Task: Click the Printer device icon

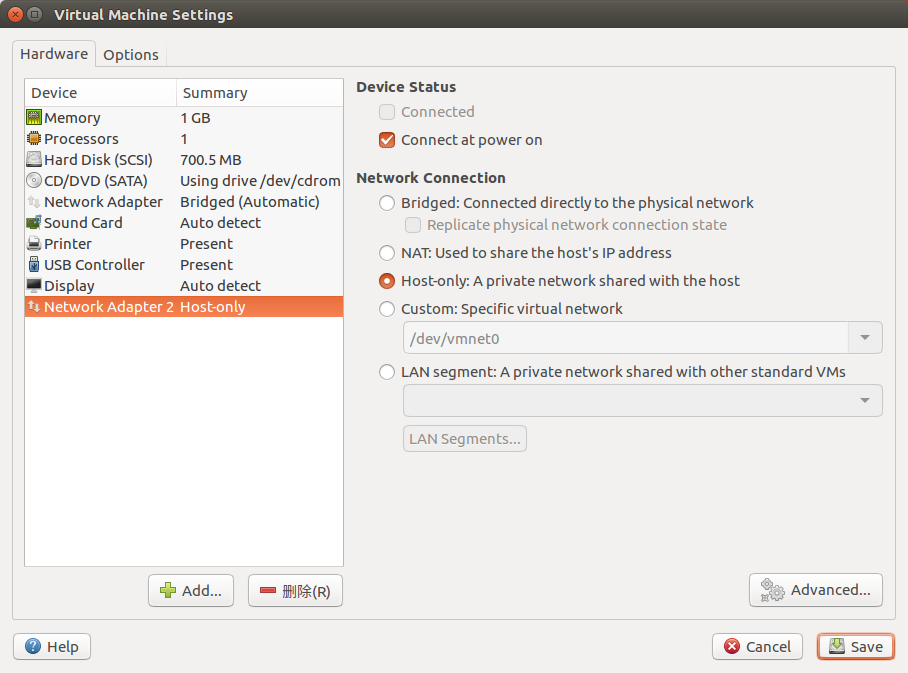Action: 34,244
